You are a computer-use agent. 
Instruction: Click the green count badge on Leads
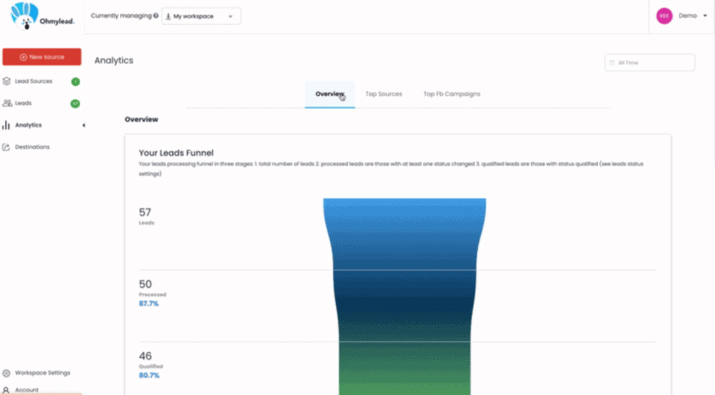(x=75, y=104)
